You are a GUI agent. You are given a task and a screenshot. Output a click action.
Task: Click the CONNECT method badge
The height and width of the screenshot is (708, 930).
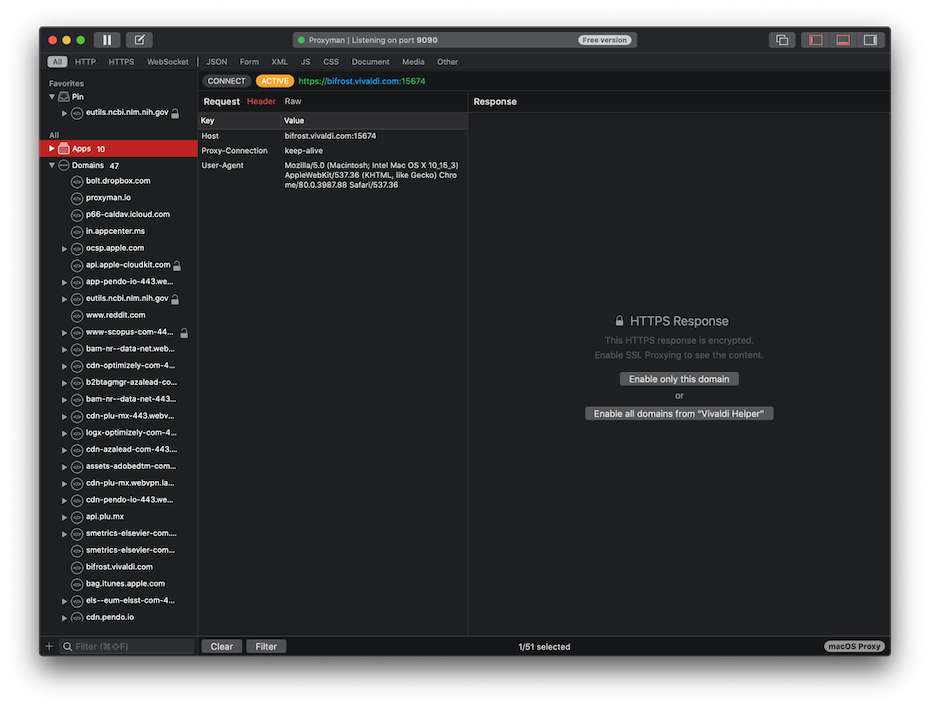click(x=226, y=81)
